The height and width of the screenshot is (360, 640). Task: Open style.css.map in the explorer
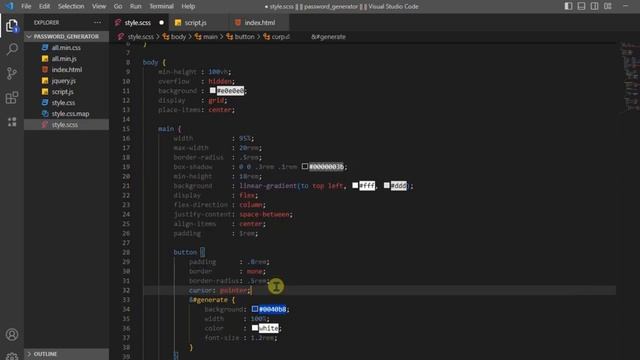[x=66, y=114]
